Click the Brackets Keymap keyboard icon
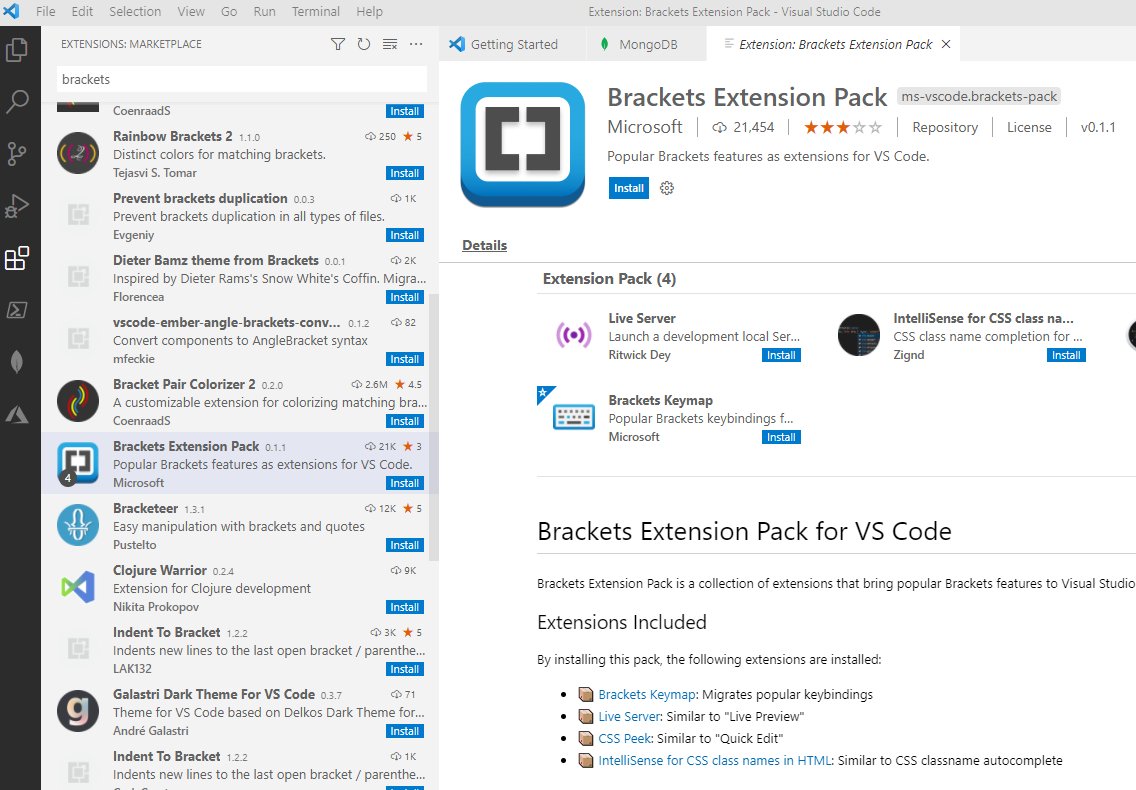The image size is (1136, 790). [573, 417]
